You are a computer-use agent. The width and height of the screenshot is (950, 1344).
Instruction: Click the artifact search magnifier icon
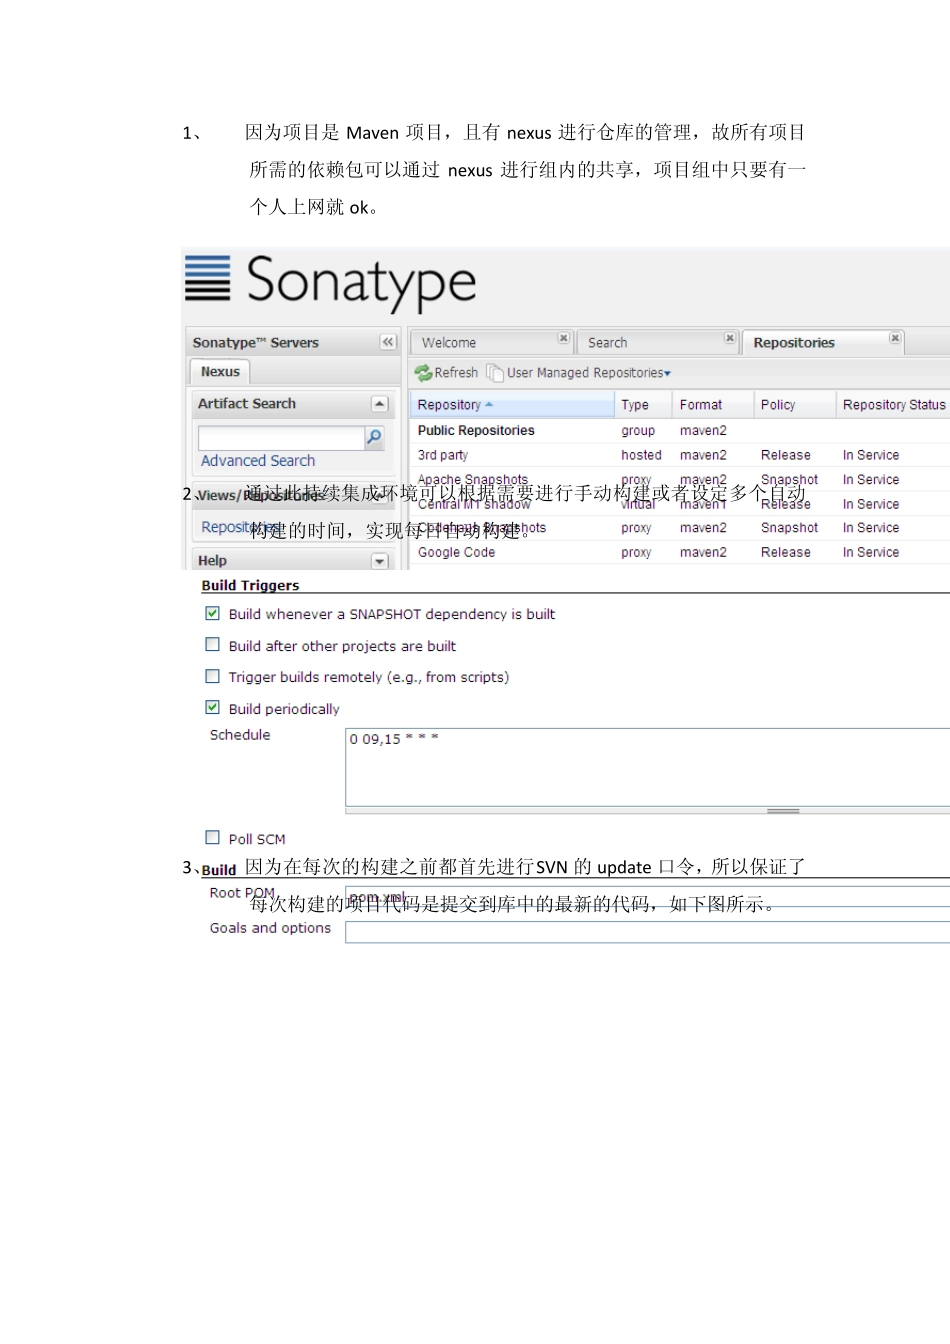[375, 437]
